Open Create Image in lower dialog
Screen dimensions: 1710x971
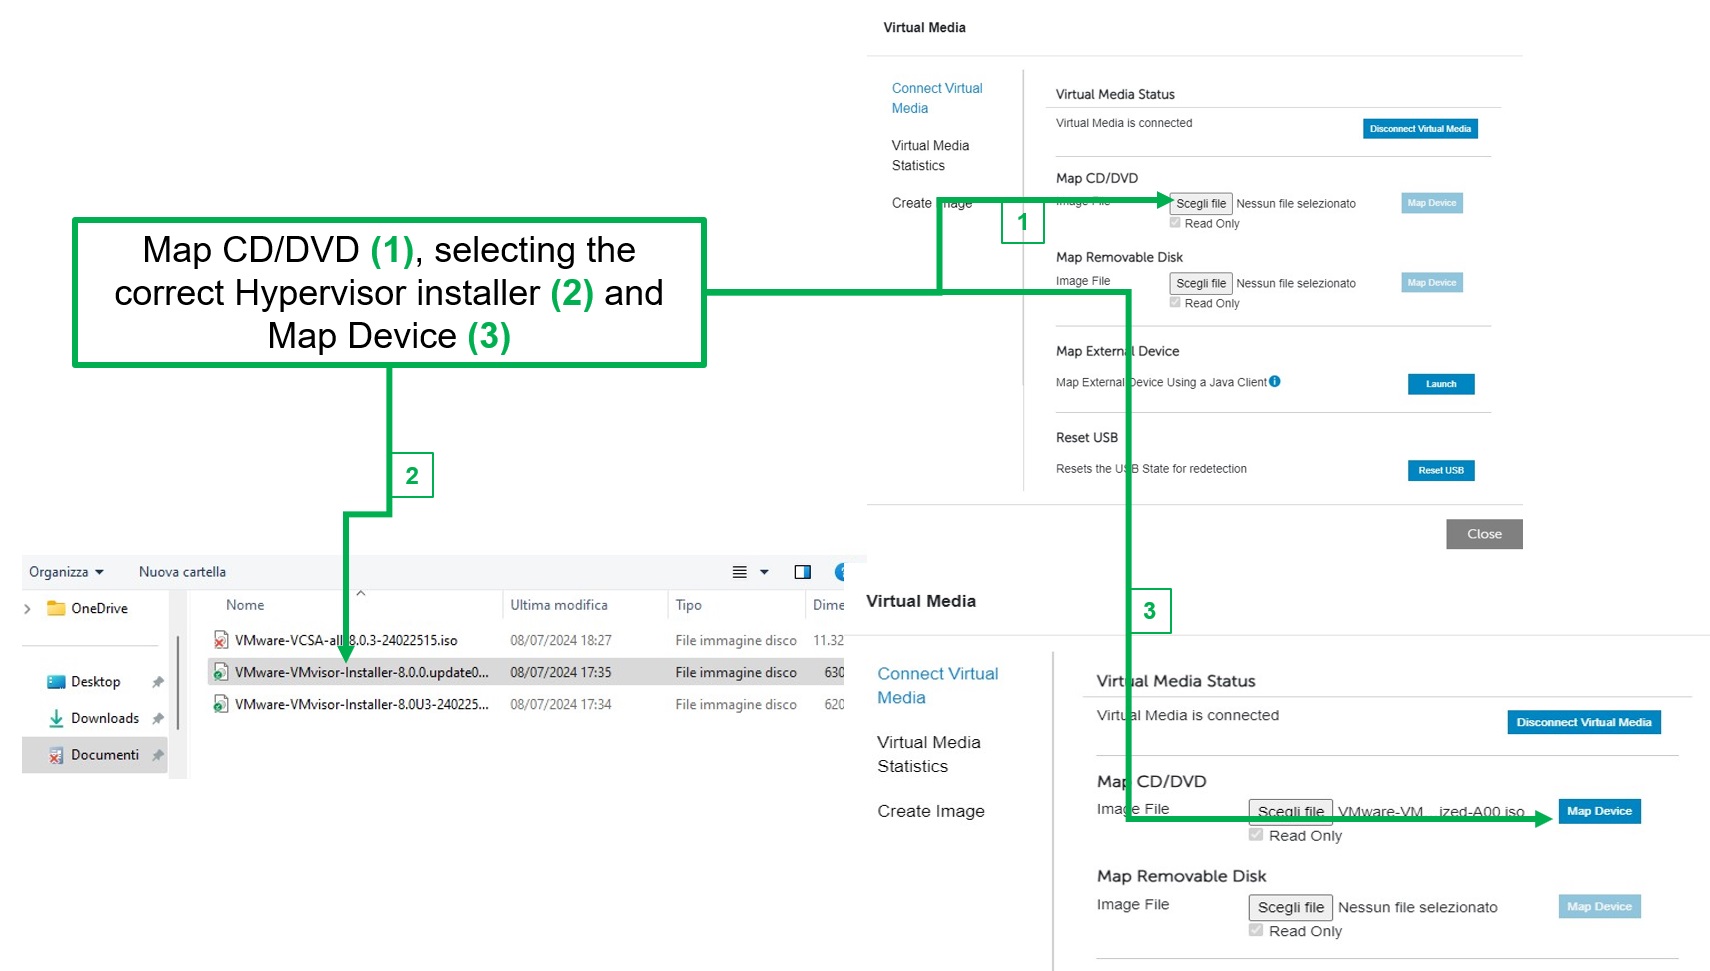931,811
